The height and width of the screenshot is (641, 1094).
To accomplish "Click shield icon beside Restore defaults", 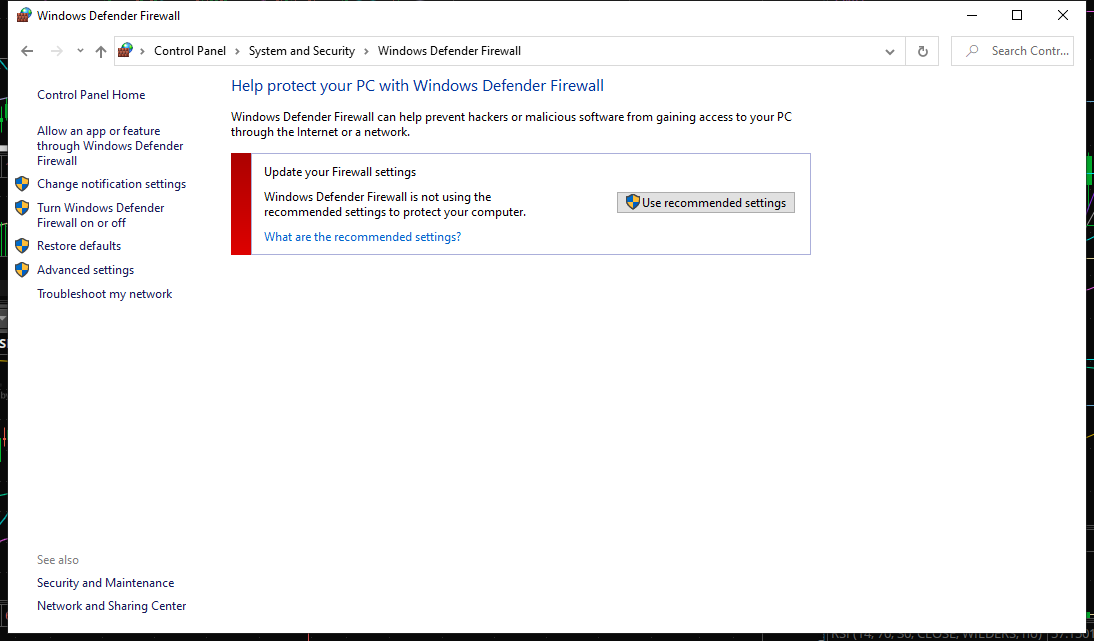I will [22, 246].
